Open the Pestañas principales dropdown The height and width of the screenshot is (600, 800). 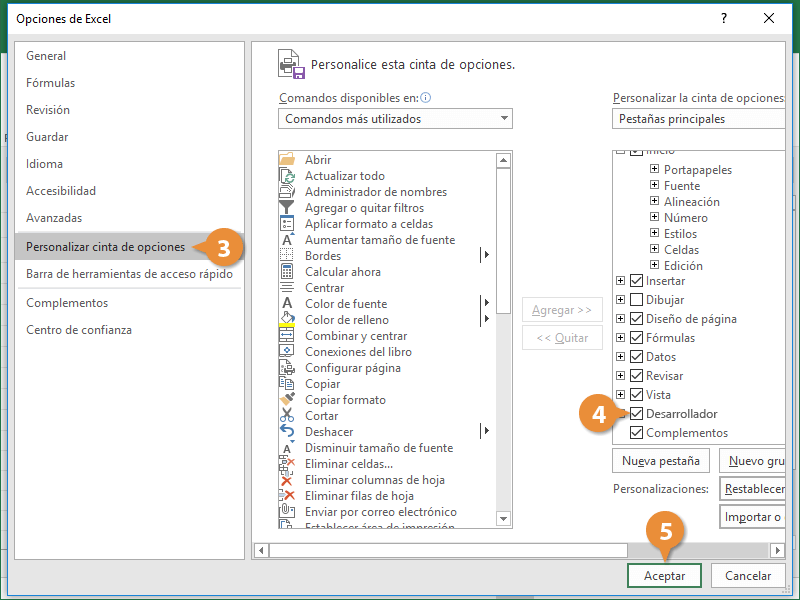[698, 118]
